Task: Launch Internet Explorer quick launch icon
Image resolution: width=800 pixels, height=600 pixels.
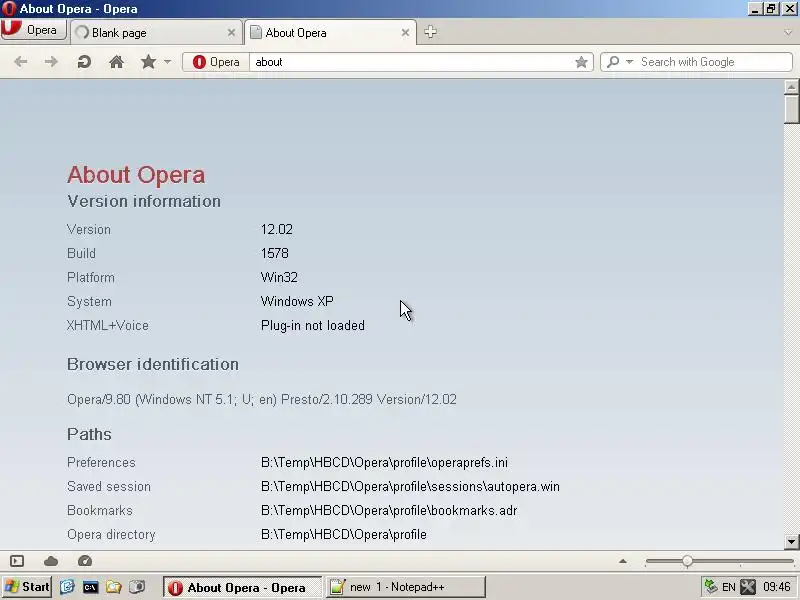Action: (67, 587)
